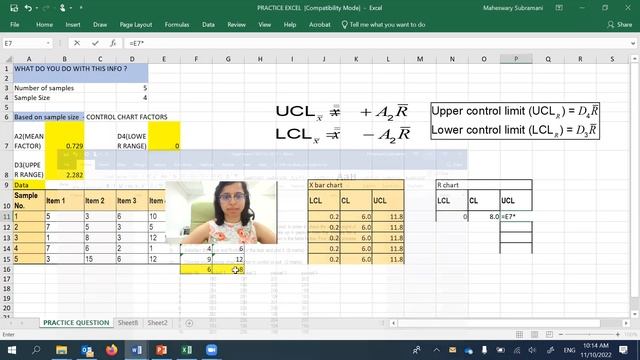Click vertical scrollbar up arrow
The height and width of the screenshot is (360, 640).
634,59
